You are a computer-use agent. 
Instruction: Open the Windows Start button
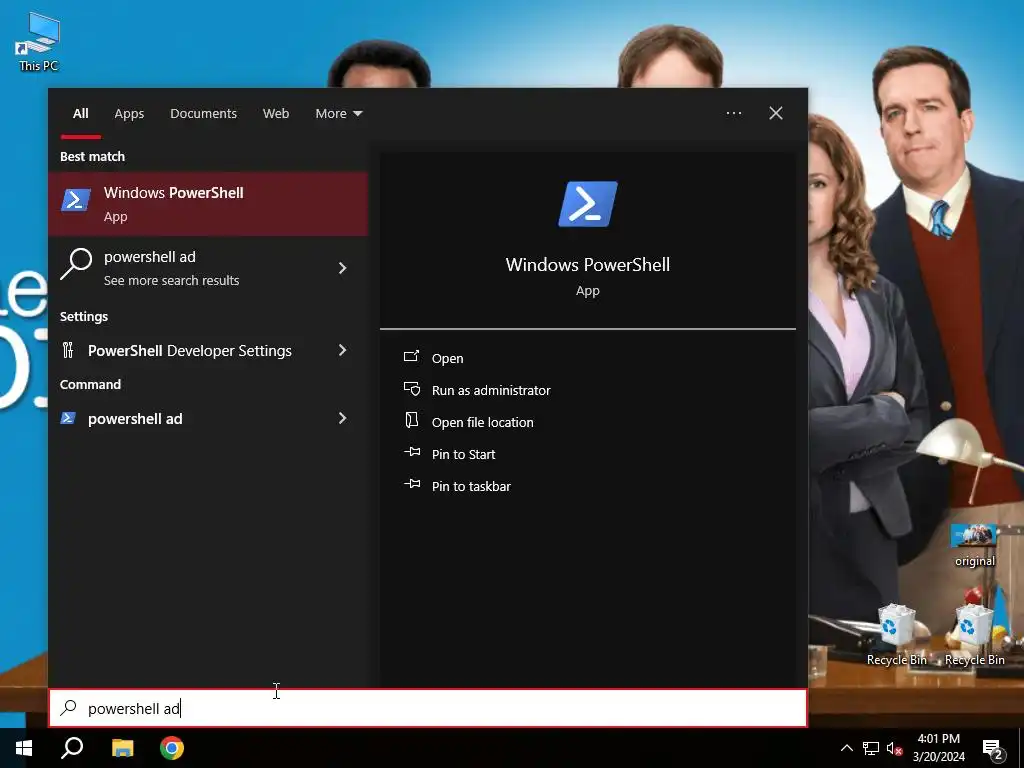24,748
